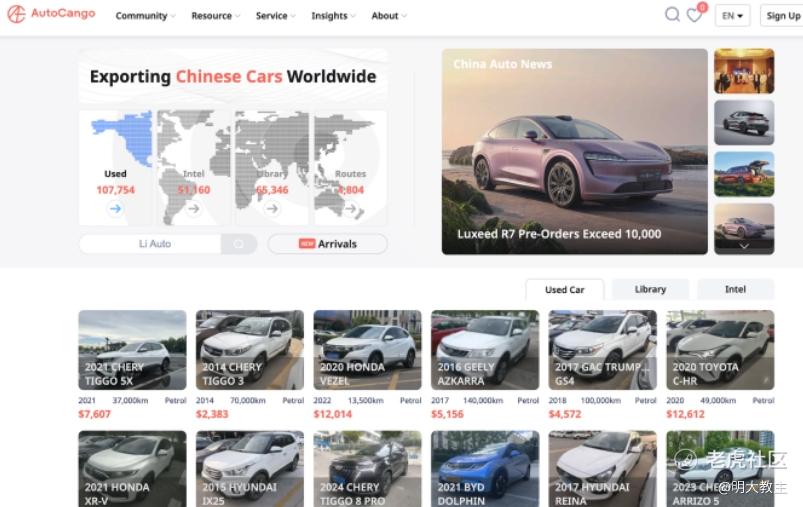This screenshot has height=507, width=803.
Task: Open the 2020 Toyota C-HR listing
Action: (x=720, y=350)
